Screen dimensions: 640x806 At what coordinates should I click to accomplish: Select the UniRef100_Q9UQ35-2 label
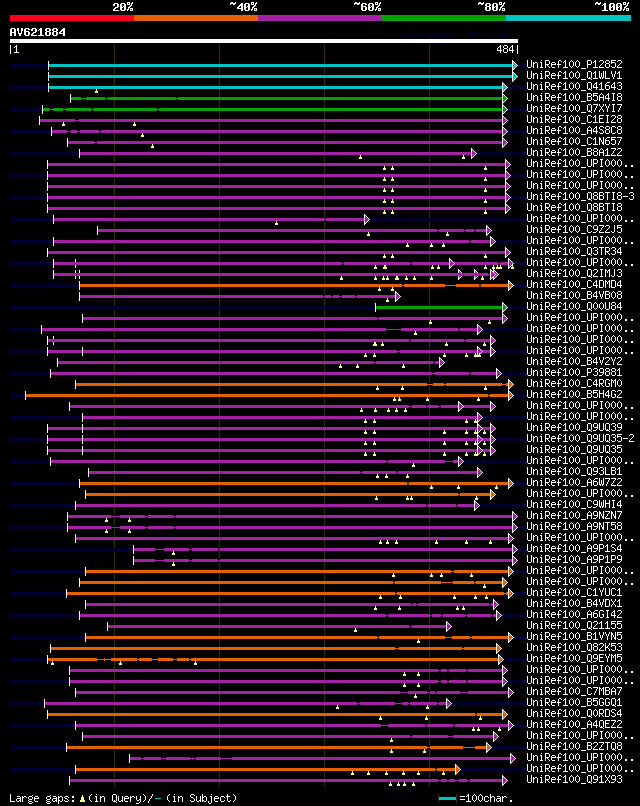coord(580,438)
